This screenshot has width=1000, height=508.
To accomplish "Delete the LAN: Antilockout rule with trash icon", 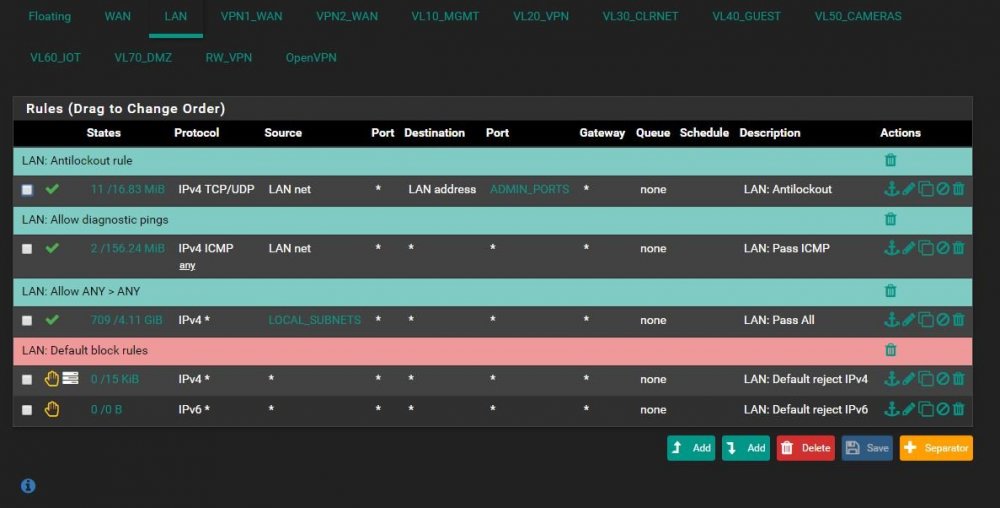I will (x=959, y=189).
